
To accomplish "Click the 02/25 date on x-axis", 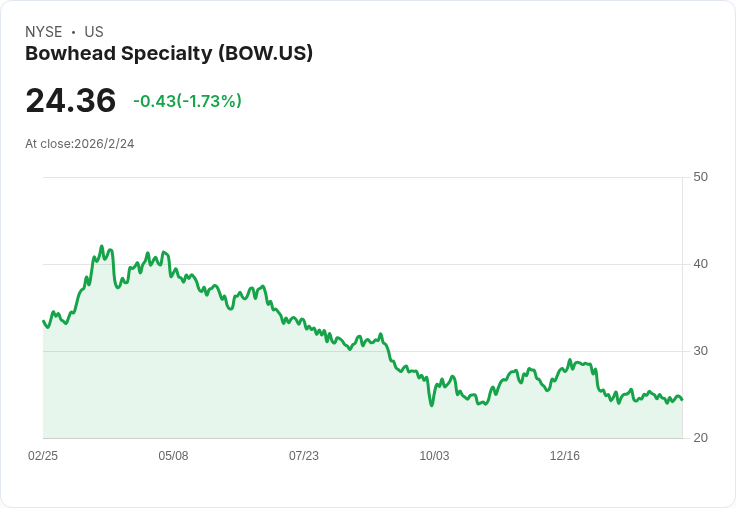I will click(43, 456).
